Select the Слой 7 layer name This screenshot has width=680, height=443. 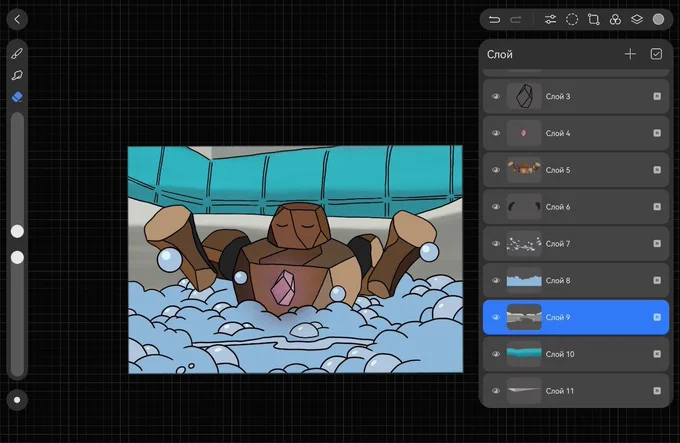558,244
